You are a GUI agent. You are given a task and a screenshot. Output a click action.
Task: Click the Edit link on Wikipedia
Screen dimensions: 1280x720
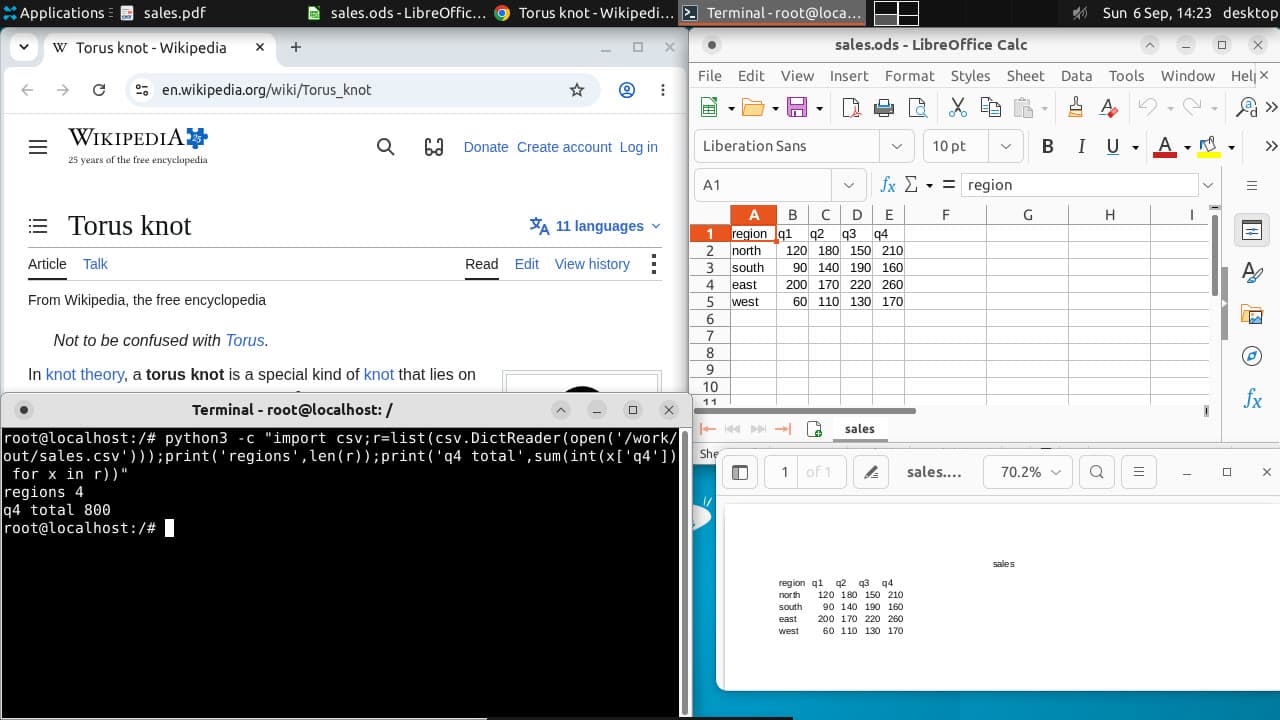pyautogui.click(x=527, y=264)
